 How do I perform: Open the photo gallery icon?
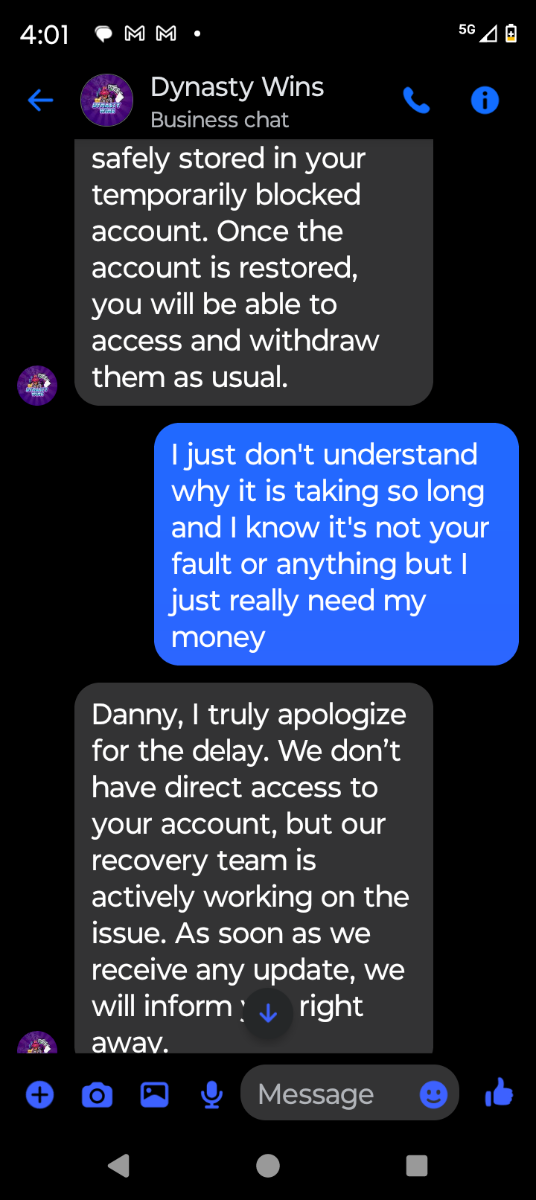click(154, 1095)
